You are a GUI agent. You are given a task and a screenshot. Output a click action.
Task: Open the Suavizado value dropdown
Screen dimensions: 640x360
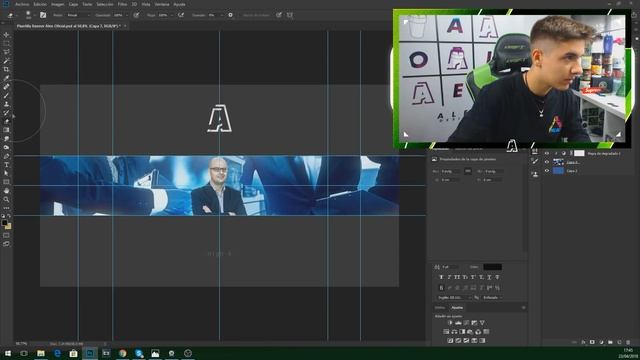(222, 15)
